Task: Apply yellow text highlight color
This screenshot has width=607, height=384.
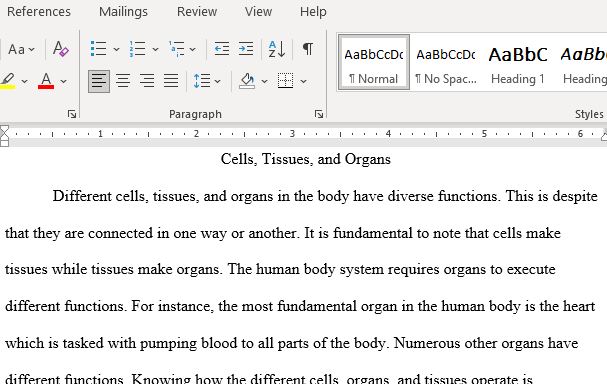Action: pyautogui.click(x=8, y=81)
